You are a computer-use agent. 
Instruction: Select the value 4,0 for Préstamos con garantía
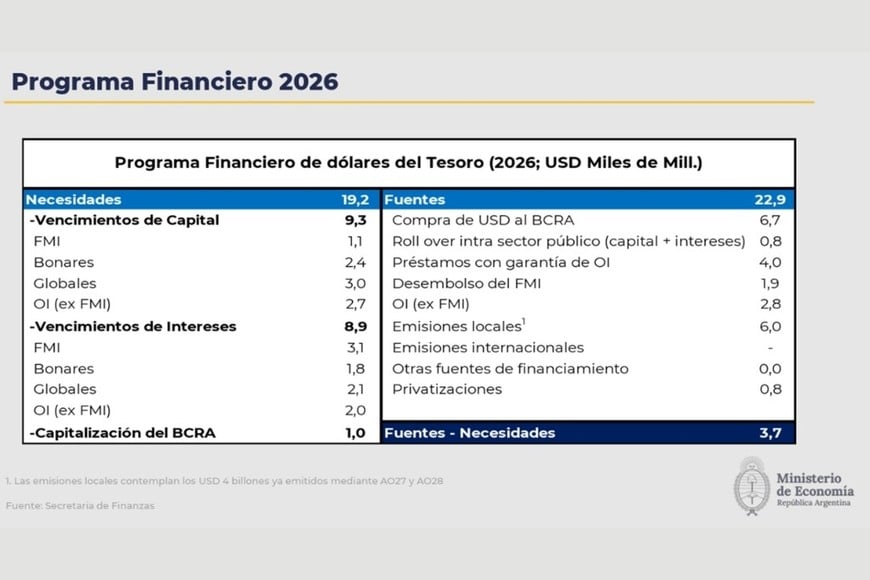tap(770, 263)
